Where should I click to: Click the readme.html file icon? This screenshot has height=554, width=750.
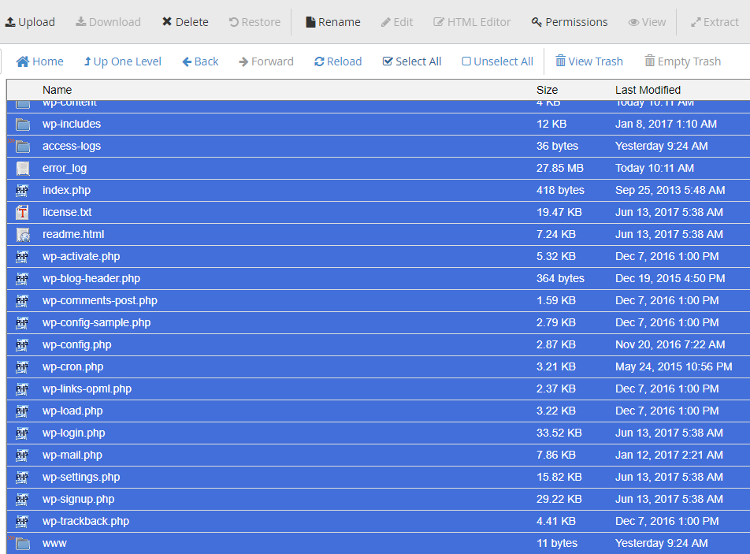[22, 234]
